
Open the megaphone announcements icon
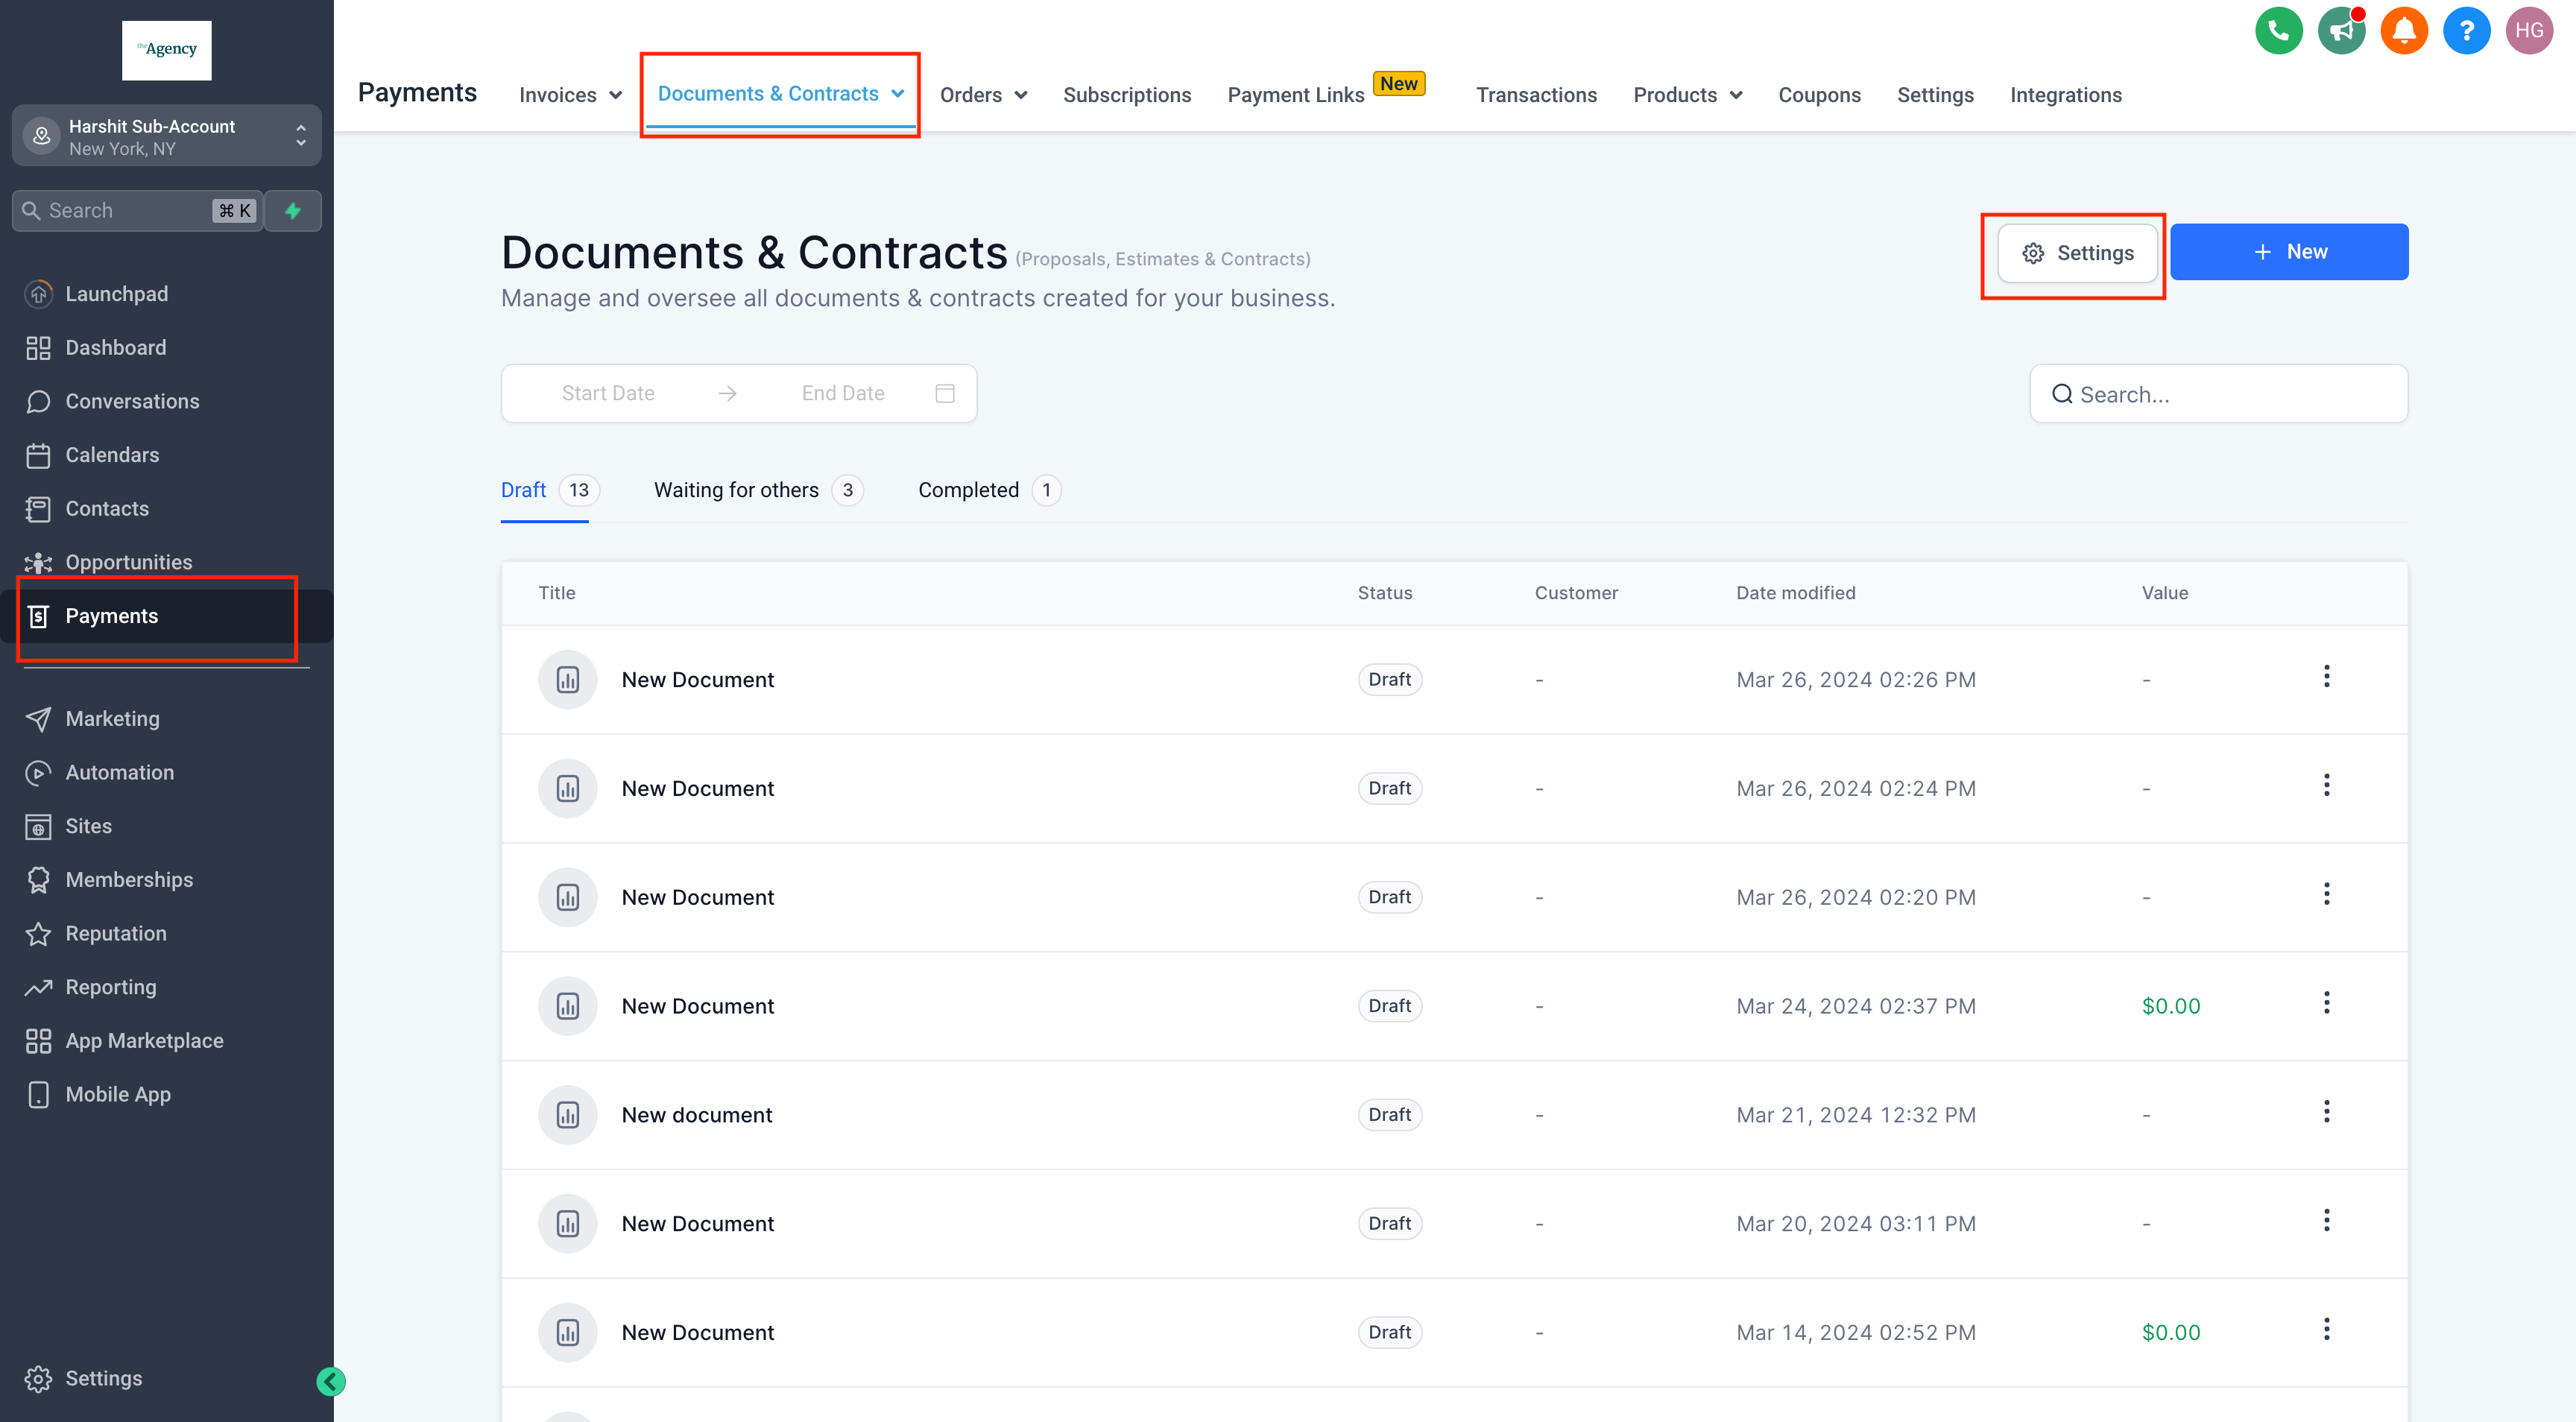coord(2341,31)
